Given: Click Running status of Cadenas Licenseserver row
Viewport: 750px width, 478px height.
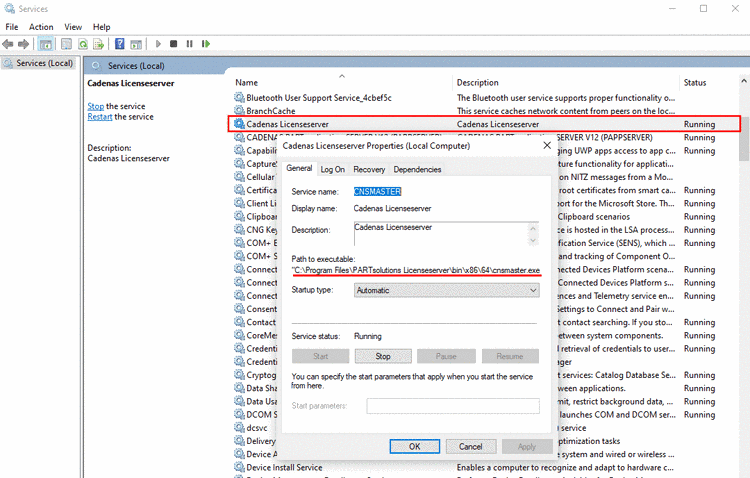Looking at the screenshot, I should point(699,124).
